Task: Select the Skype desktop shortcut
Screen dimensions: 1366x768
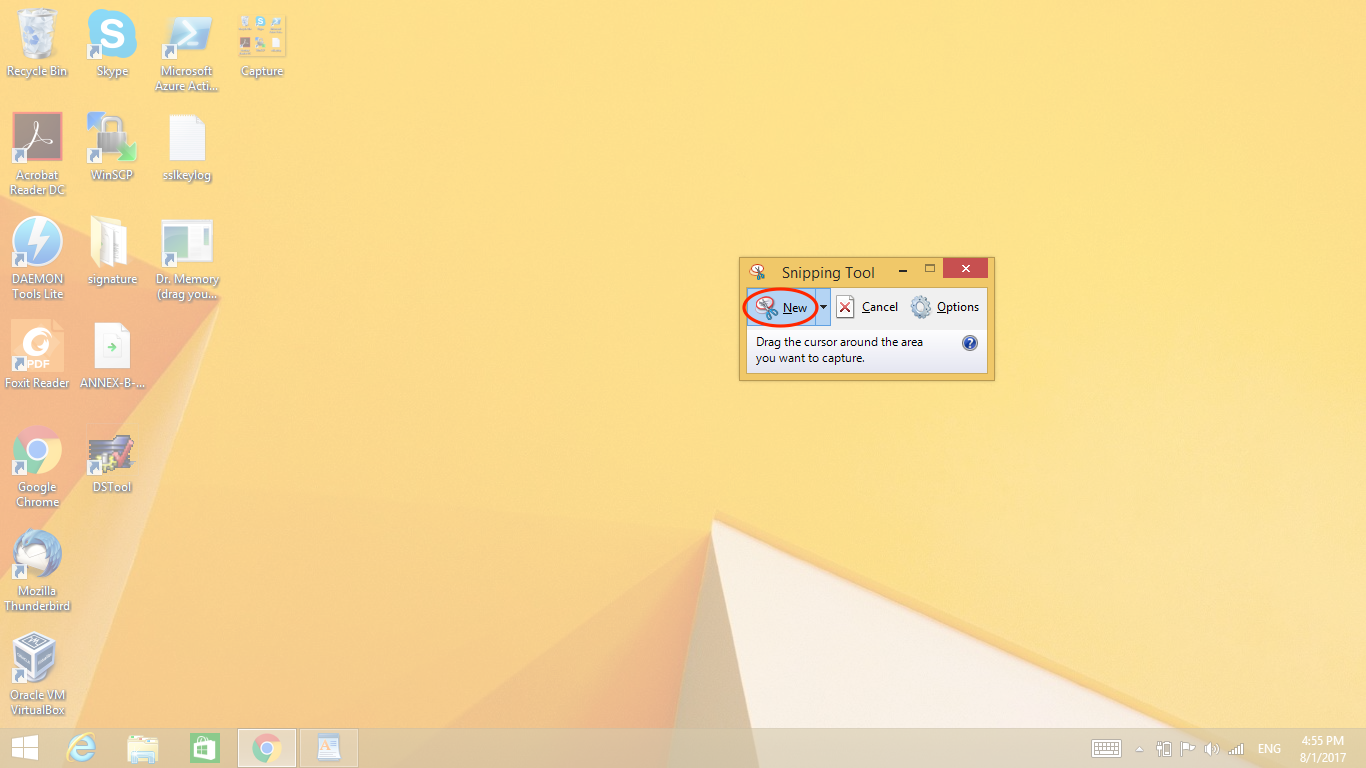Action: pyautogui.click(x=112, y=43)
